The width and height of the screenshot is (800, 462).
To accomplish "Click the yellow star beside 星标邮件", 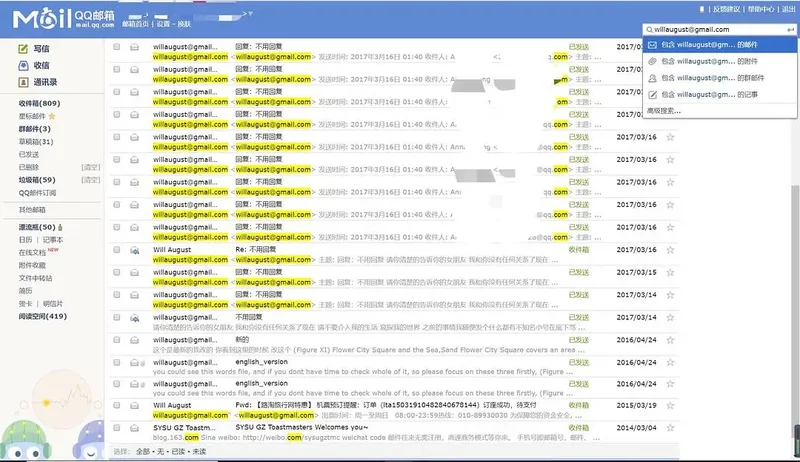I will click(52, 116).
